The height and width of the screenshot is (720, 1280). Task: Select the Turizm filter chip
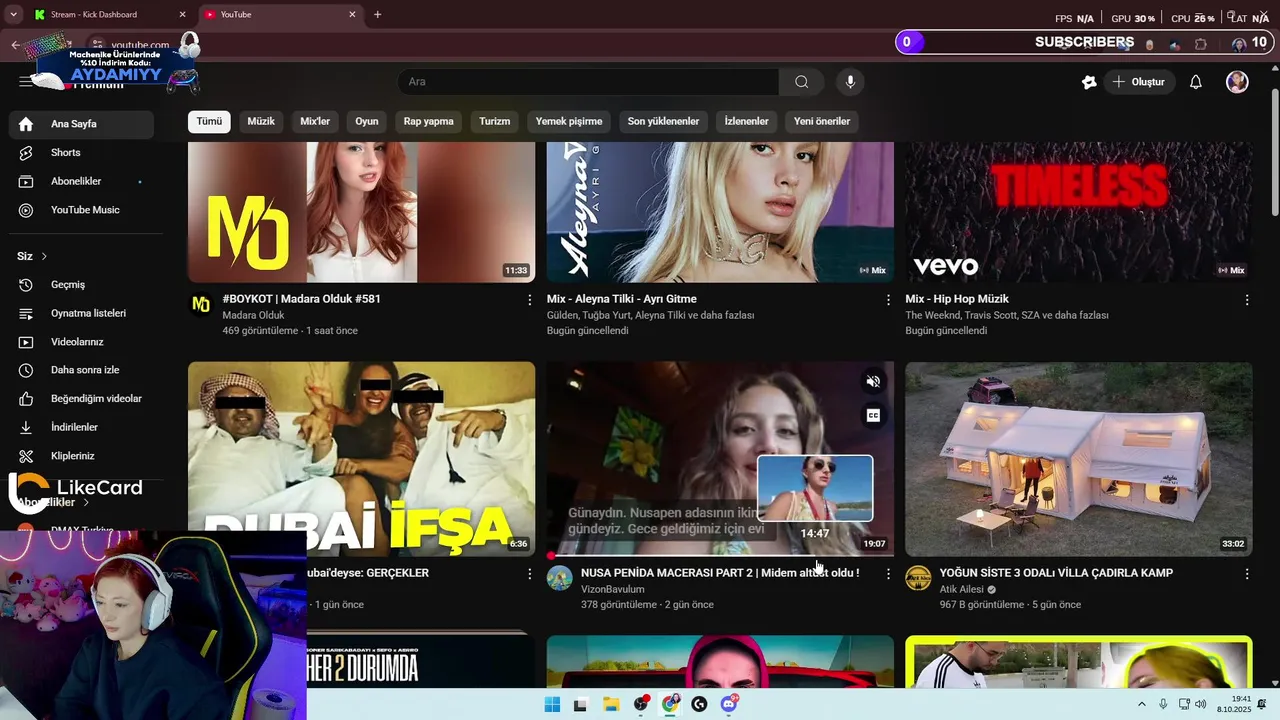pos(494,122)
